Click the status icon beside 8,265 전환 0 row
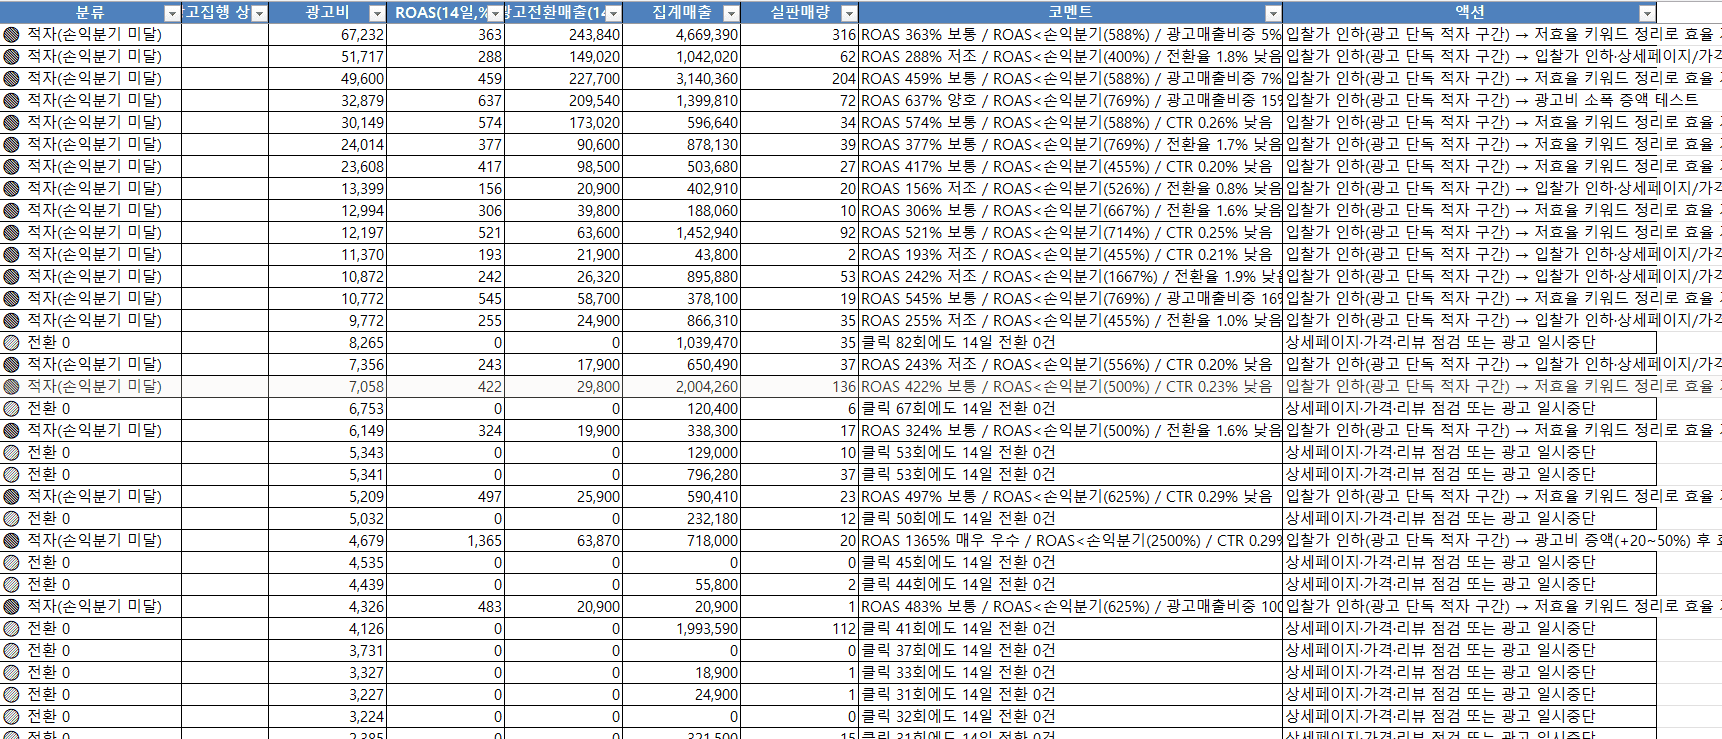Screen dimensions: 1722x739 (11, 342)
